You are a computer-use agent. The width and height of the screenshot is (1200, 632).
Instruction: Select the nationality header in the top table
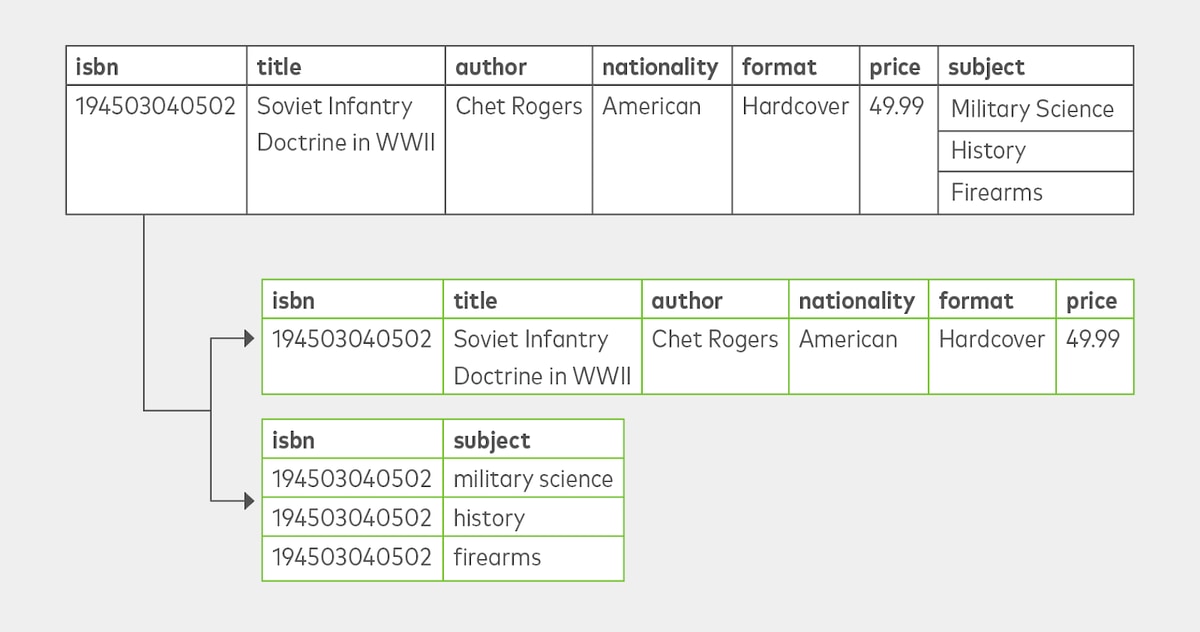(x=661, y=67)
